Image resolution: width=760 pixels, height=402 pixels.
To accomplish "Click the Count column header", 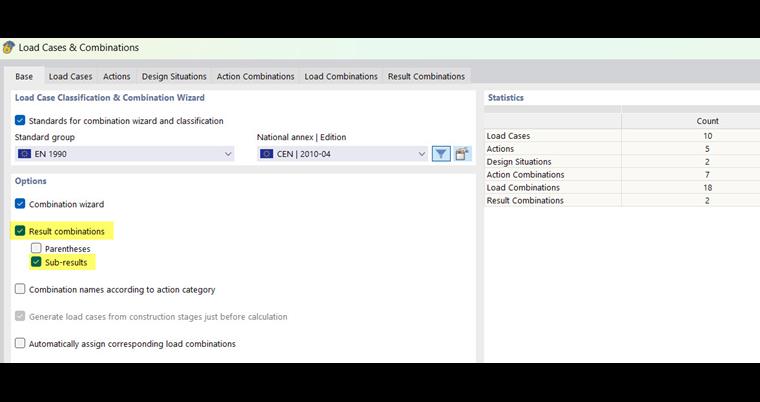I will [707, 121].
